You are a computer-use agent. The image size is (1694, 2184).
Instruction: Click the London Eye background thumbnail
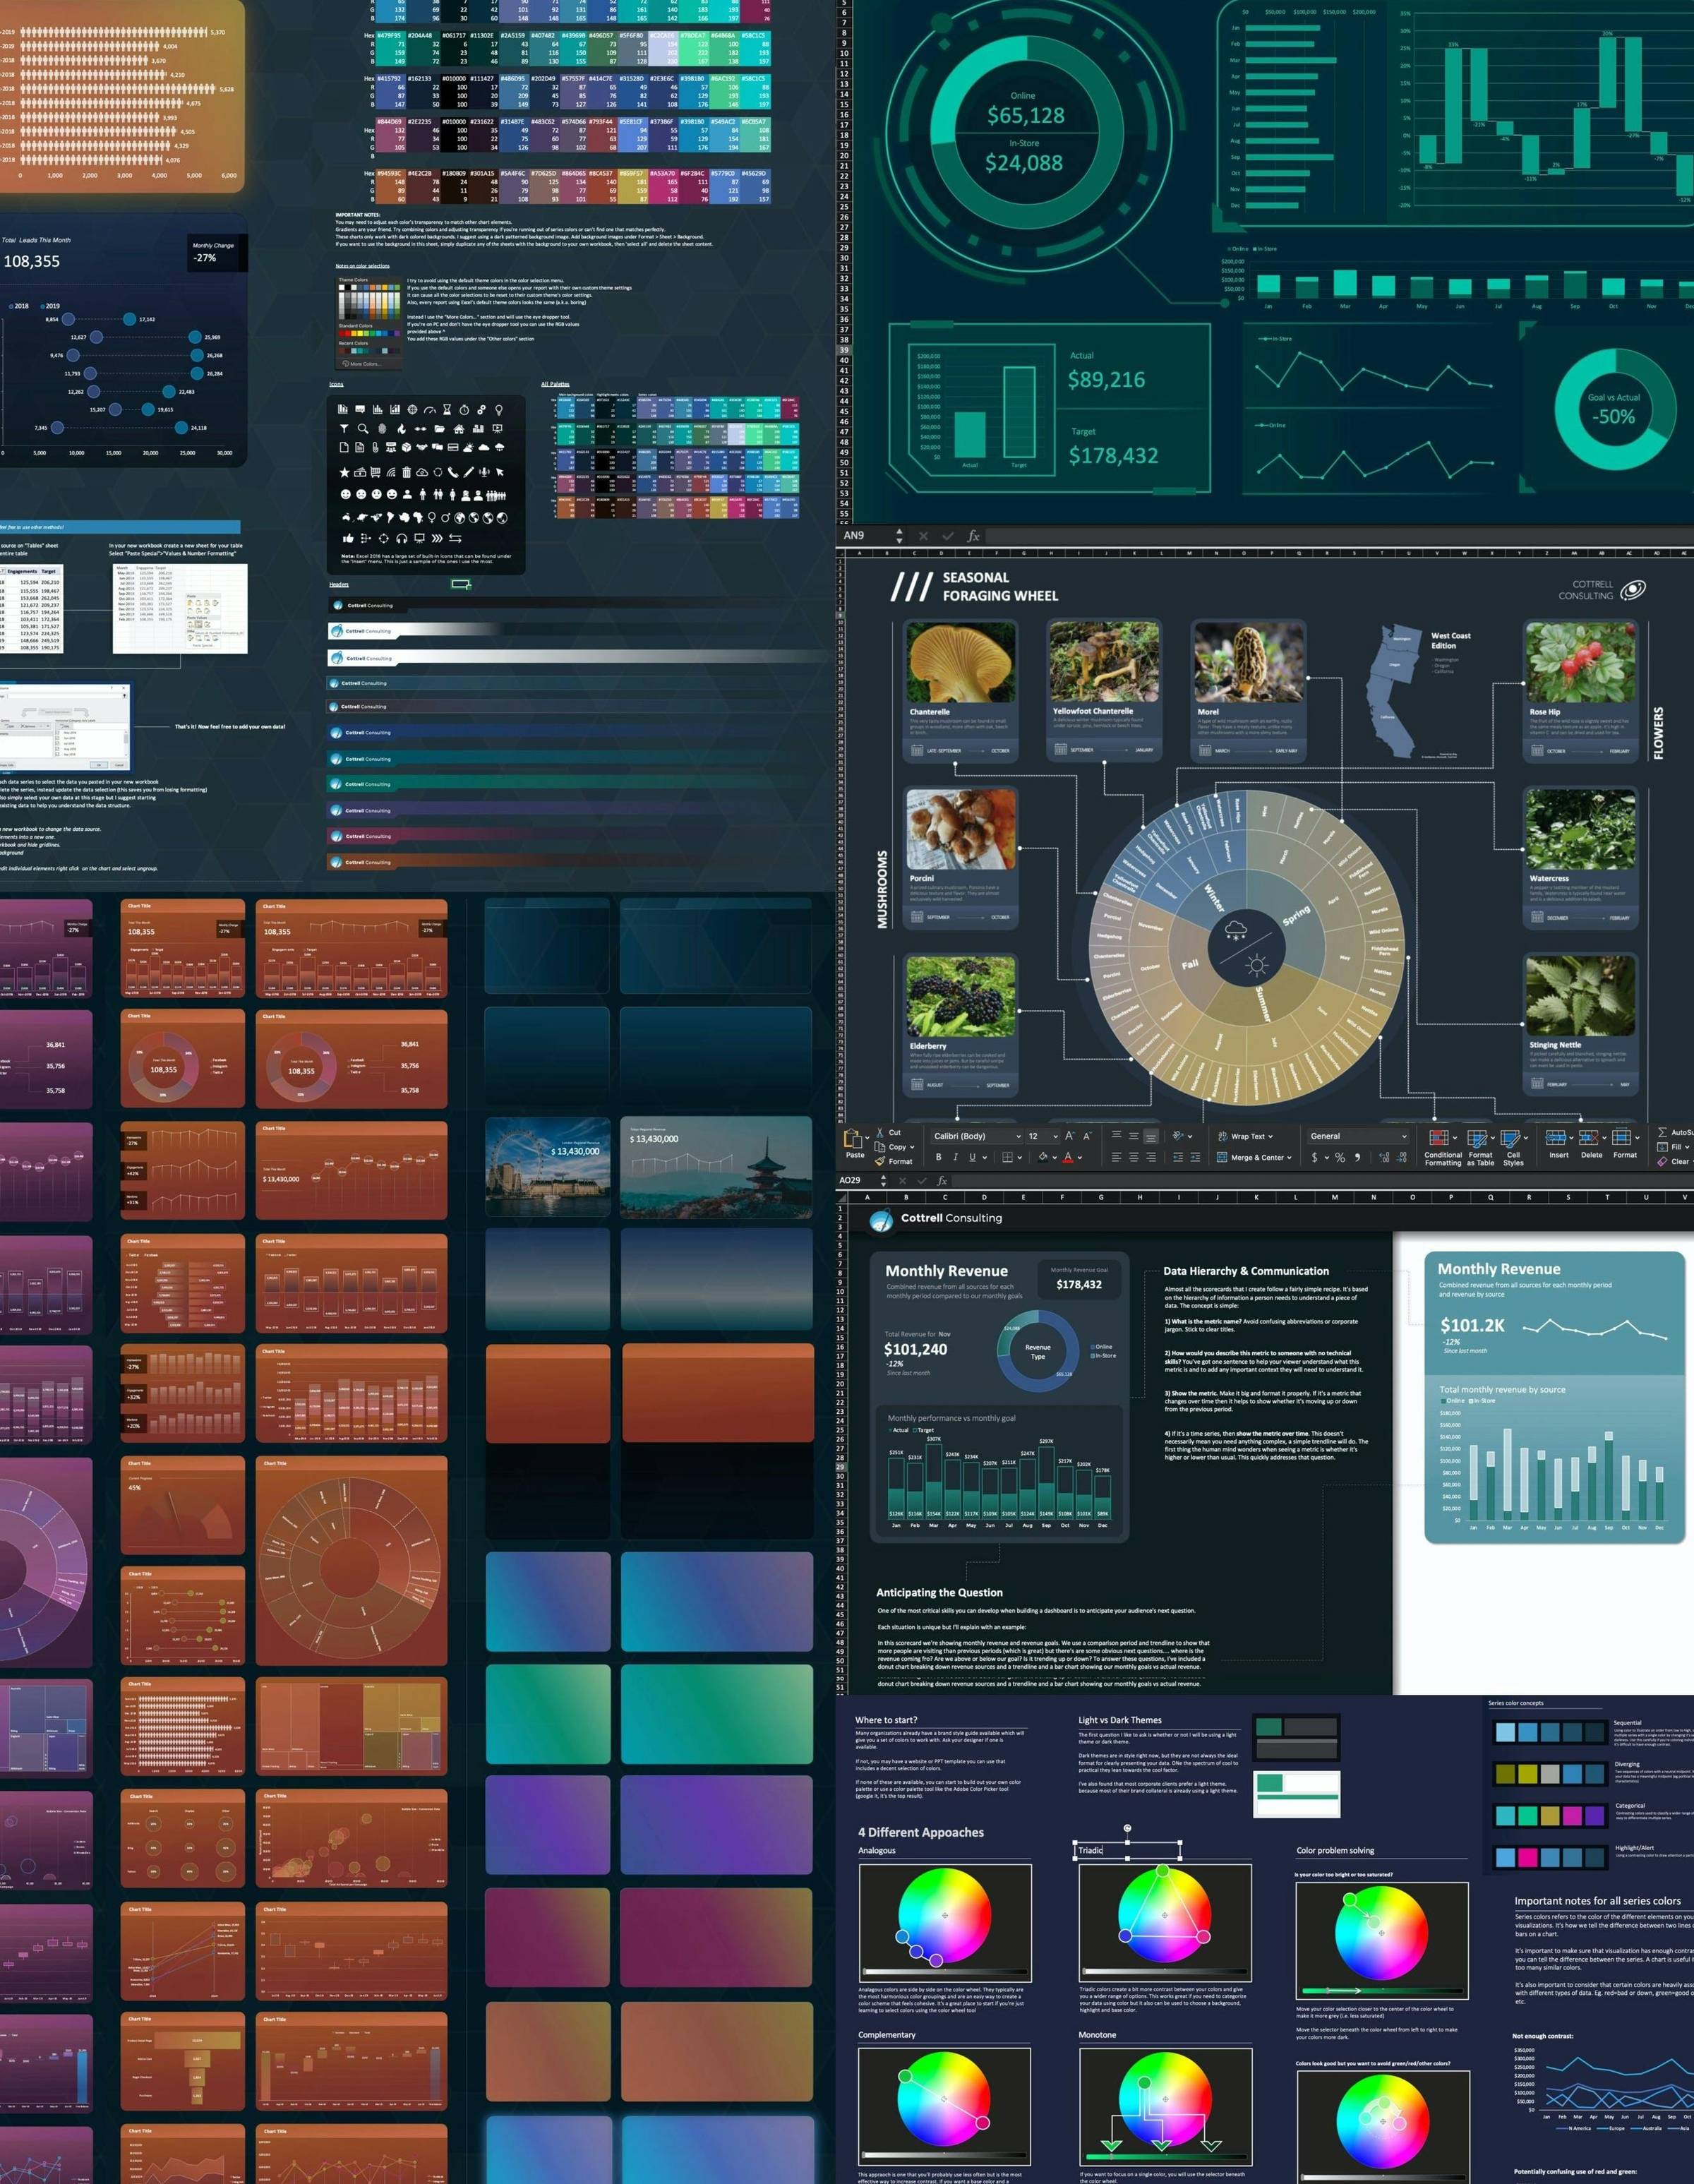pyautogui.click(x=547, y=1167)
